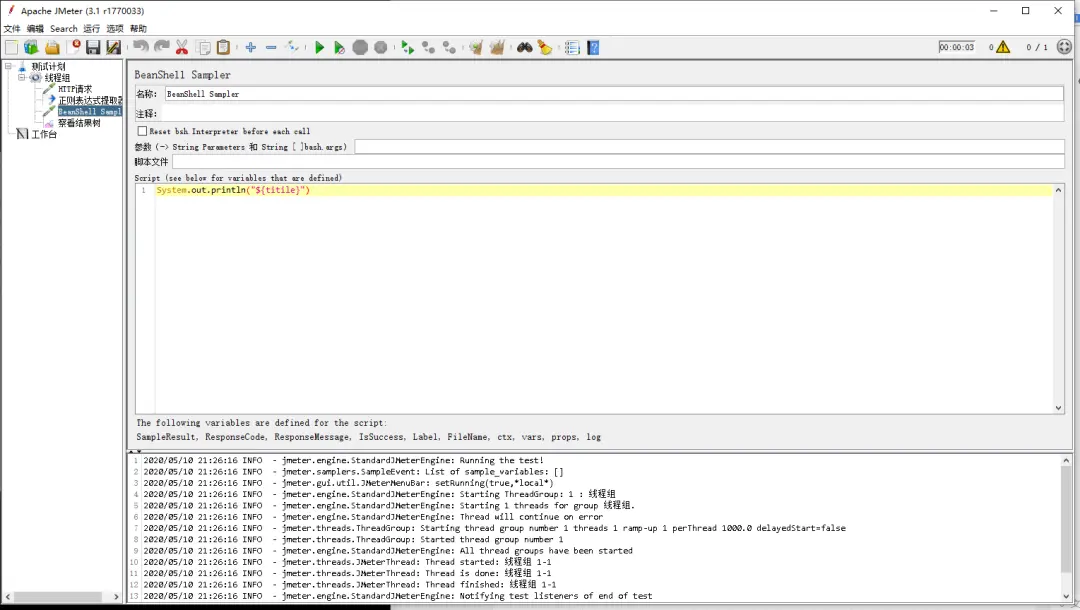Click the elapsed time 00:00:03 display

[x=957, y=47]
